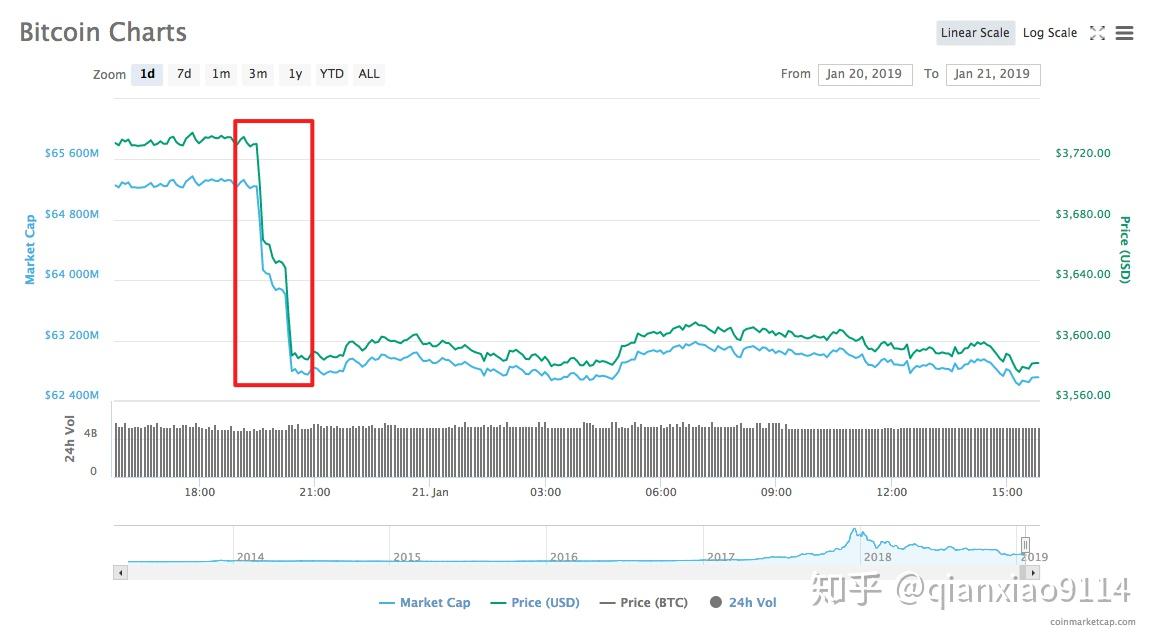This screenshot has height=641, width=1159.
Task: Click the $63 200M market cap label
Action: [72, 335]
